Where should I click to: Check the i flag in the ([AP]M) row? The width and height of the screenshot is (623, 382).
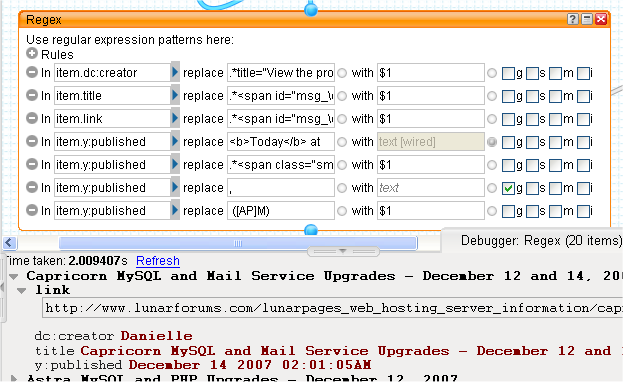coord(583,211)
